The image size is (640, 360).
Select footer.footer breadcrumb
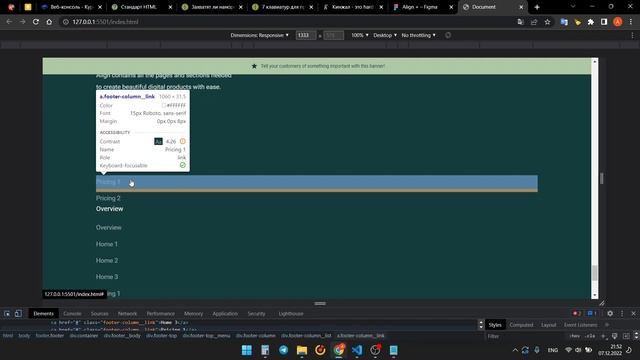pyautogui.click(x=50, y=336)
